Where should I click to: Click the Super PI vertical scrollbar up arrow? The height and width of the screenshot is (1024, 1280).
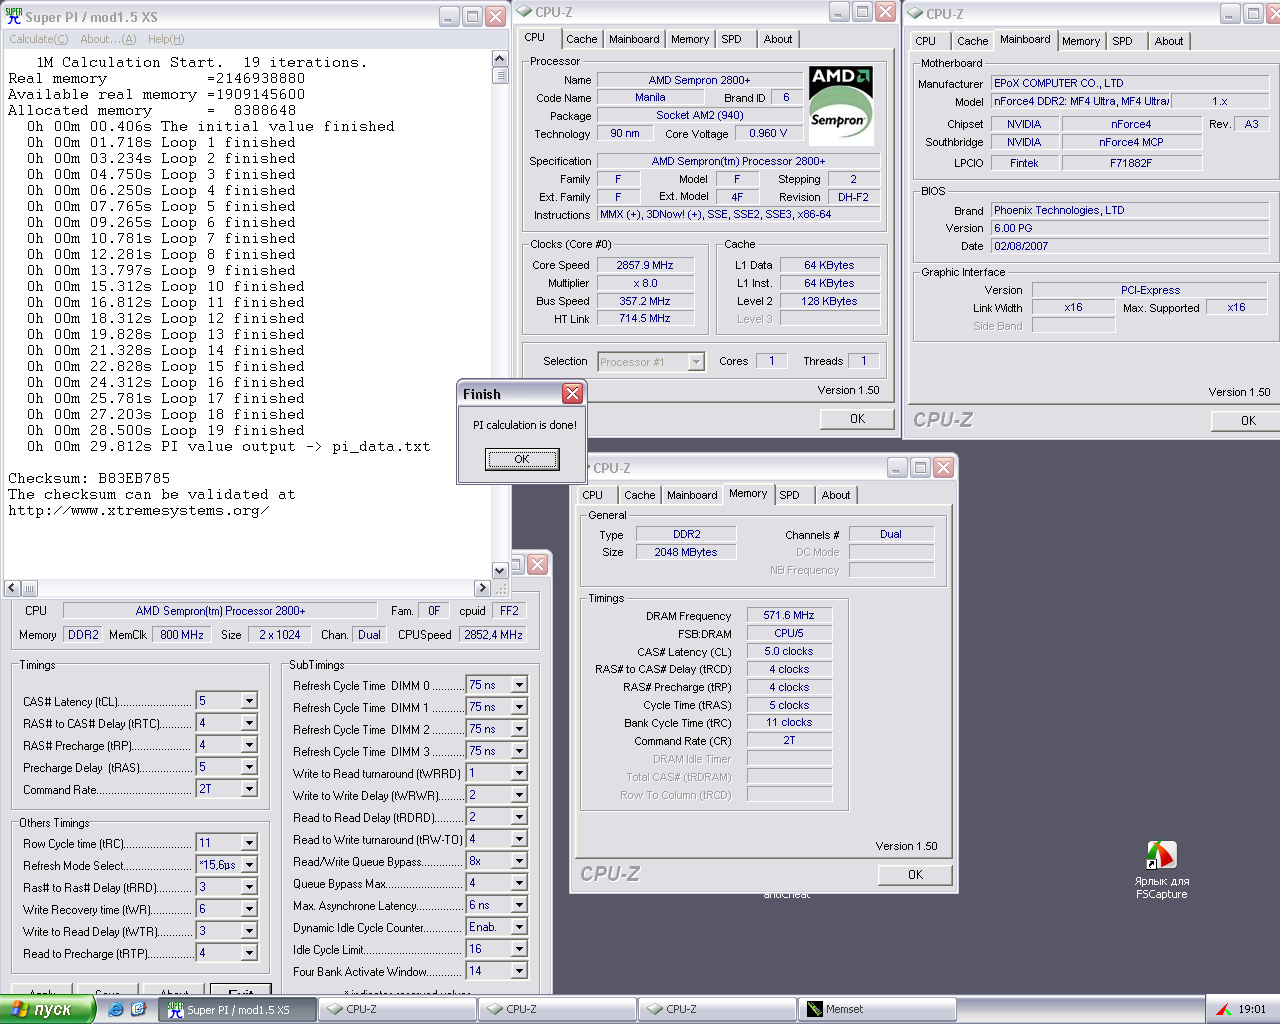point(500,59)
